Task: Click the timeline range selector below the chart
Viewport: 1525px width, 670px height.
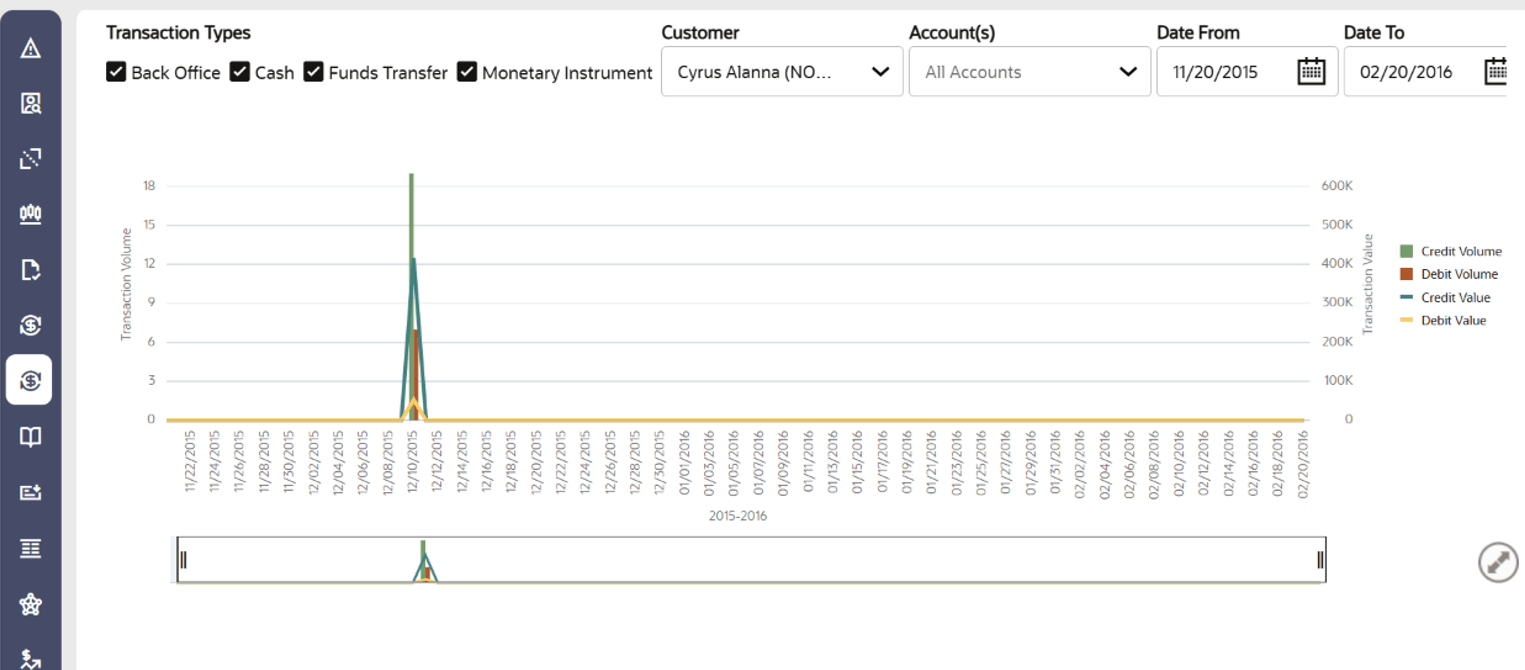Action: tap(750, 561)
